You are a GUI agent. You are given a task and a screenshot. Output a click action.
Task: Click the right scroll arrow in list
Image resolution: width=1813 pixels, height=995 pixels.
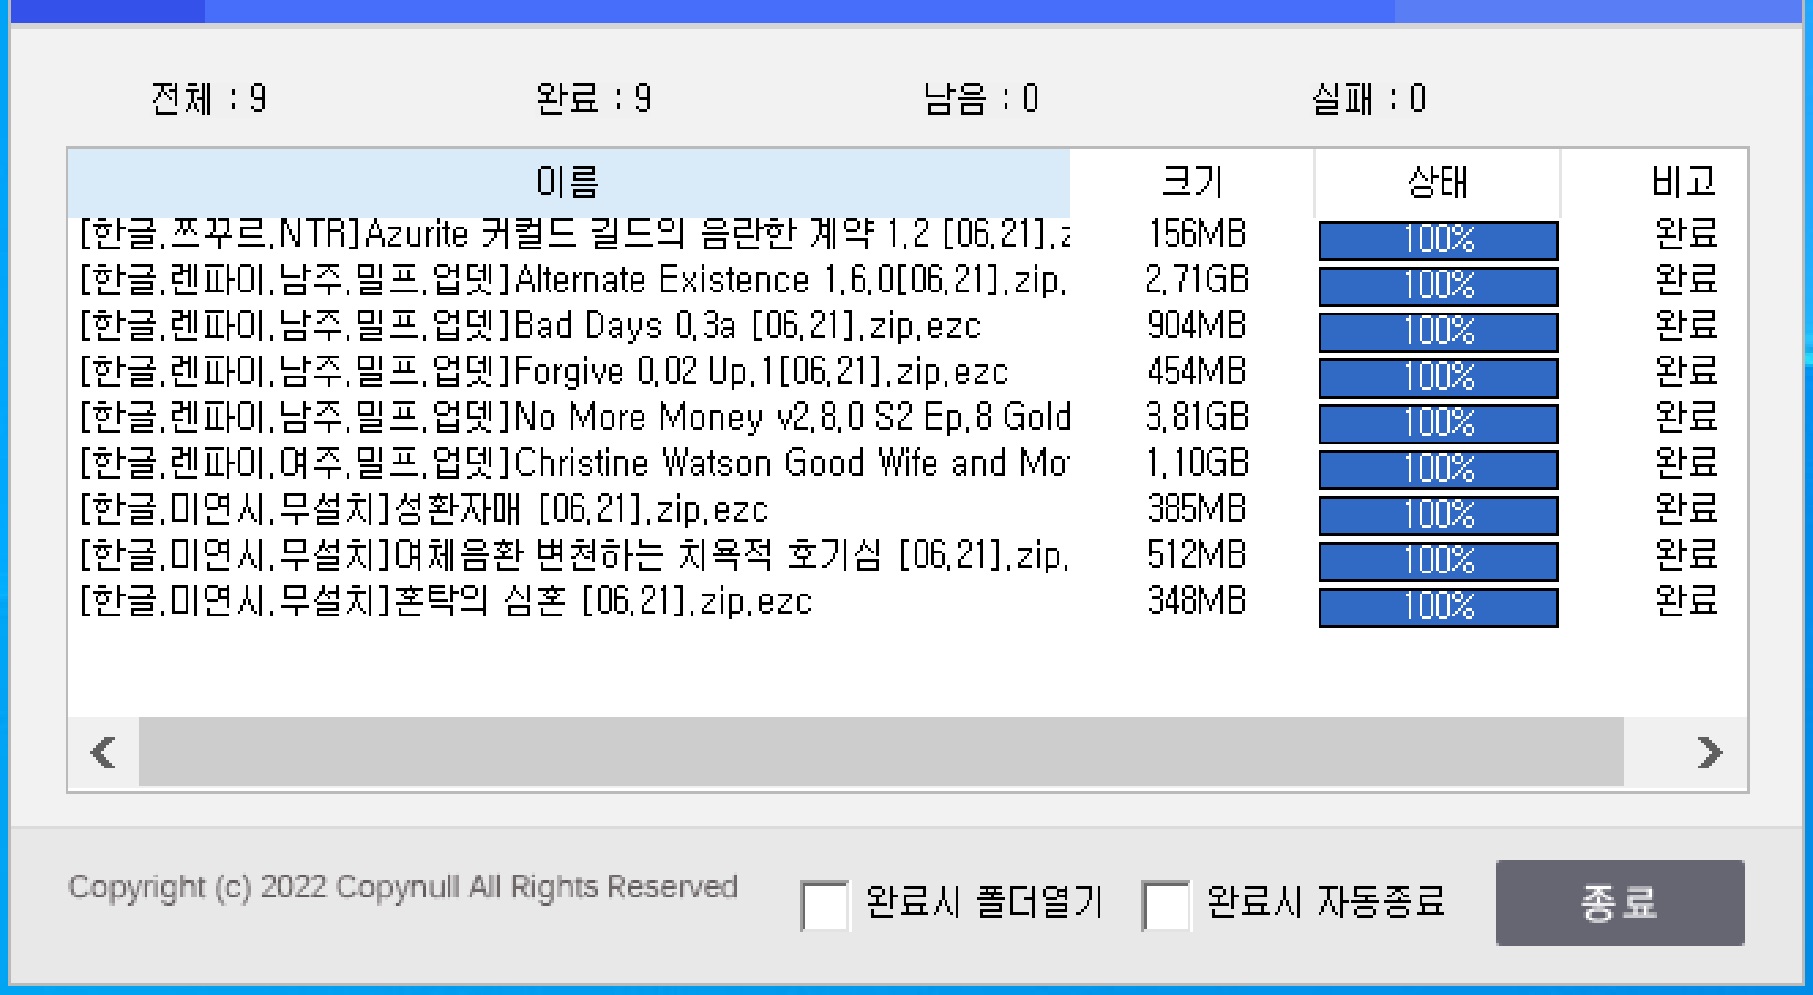[1710, 752]
